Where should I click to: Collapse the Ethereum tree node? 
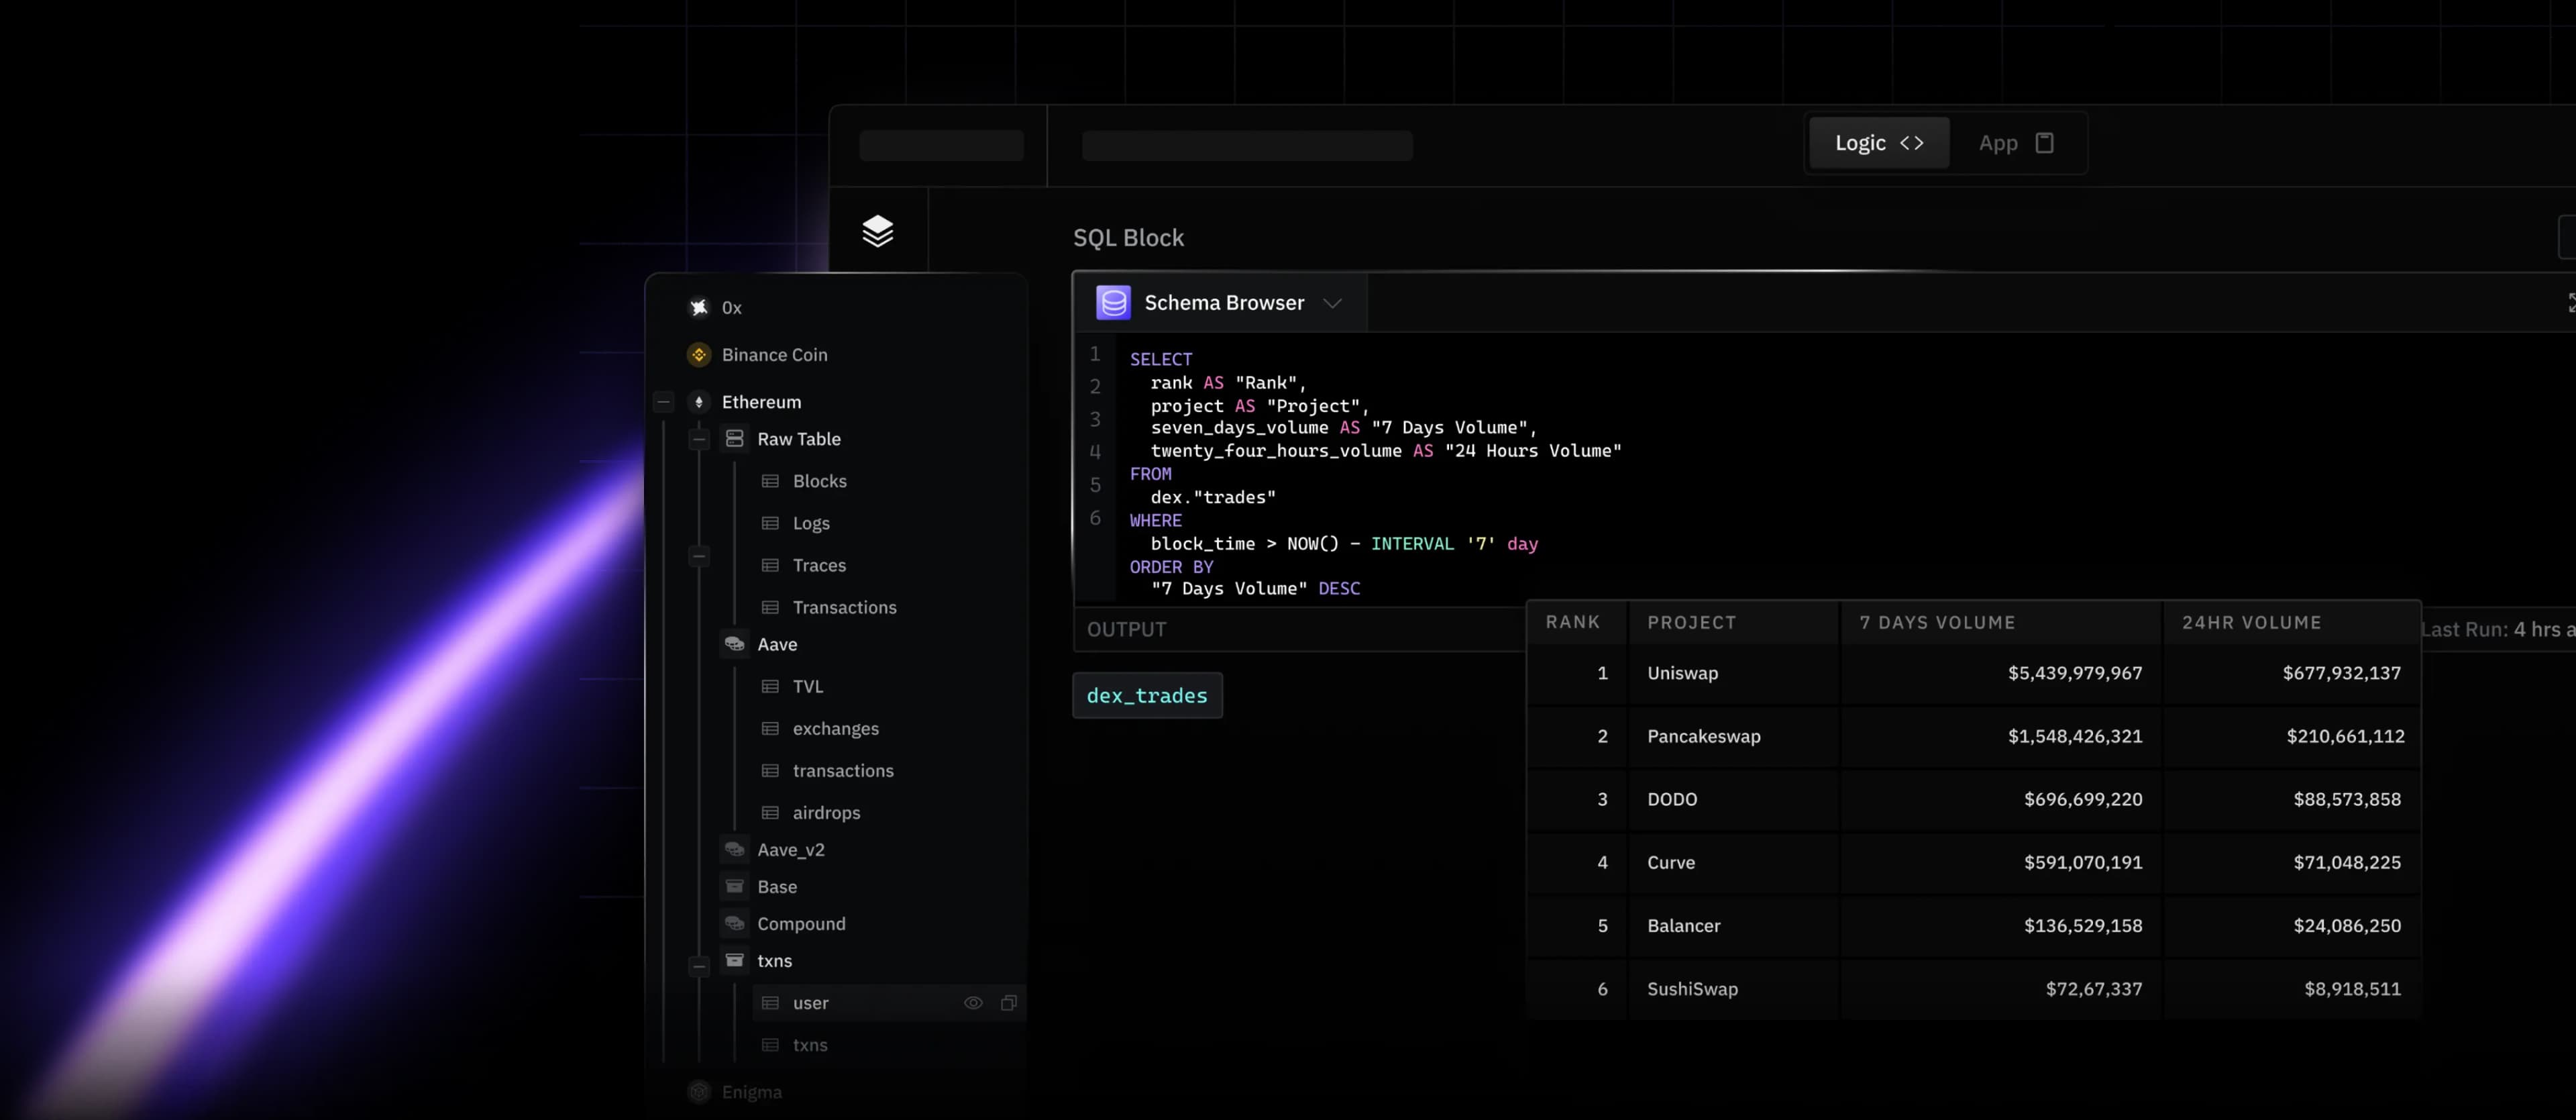click(x=663, y=402)
